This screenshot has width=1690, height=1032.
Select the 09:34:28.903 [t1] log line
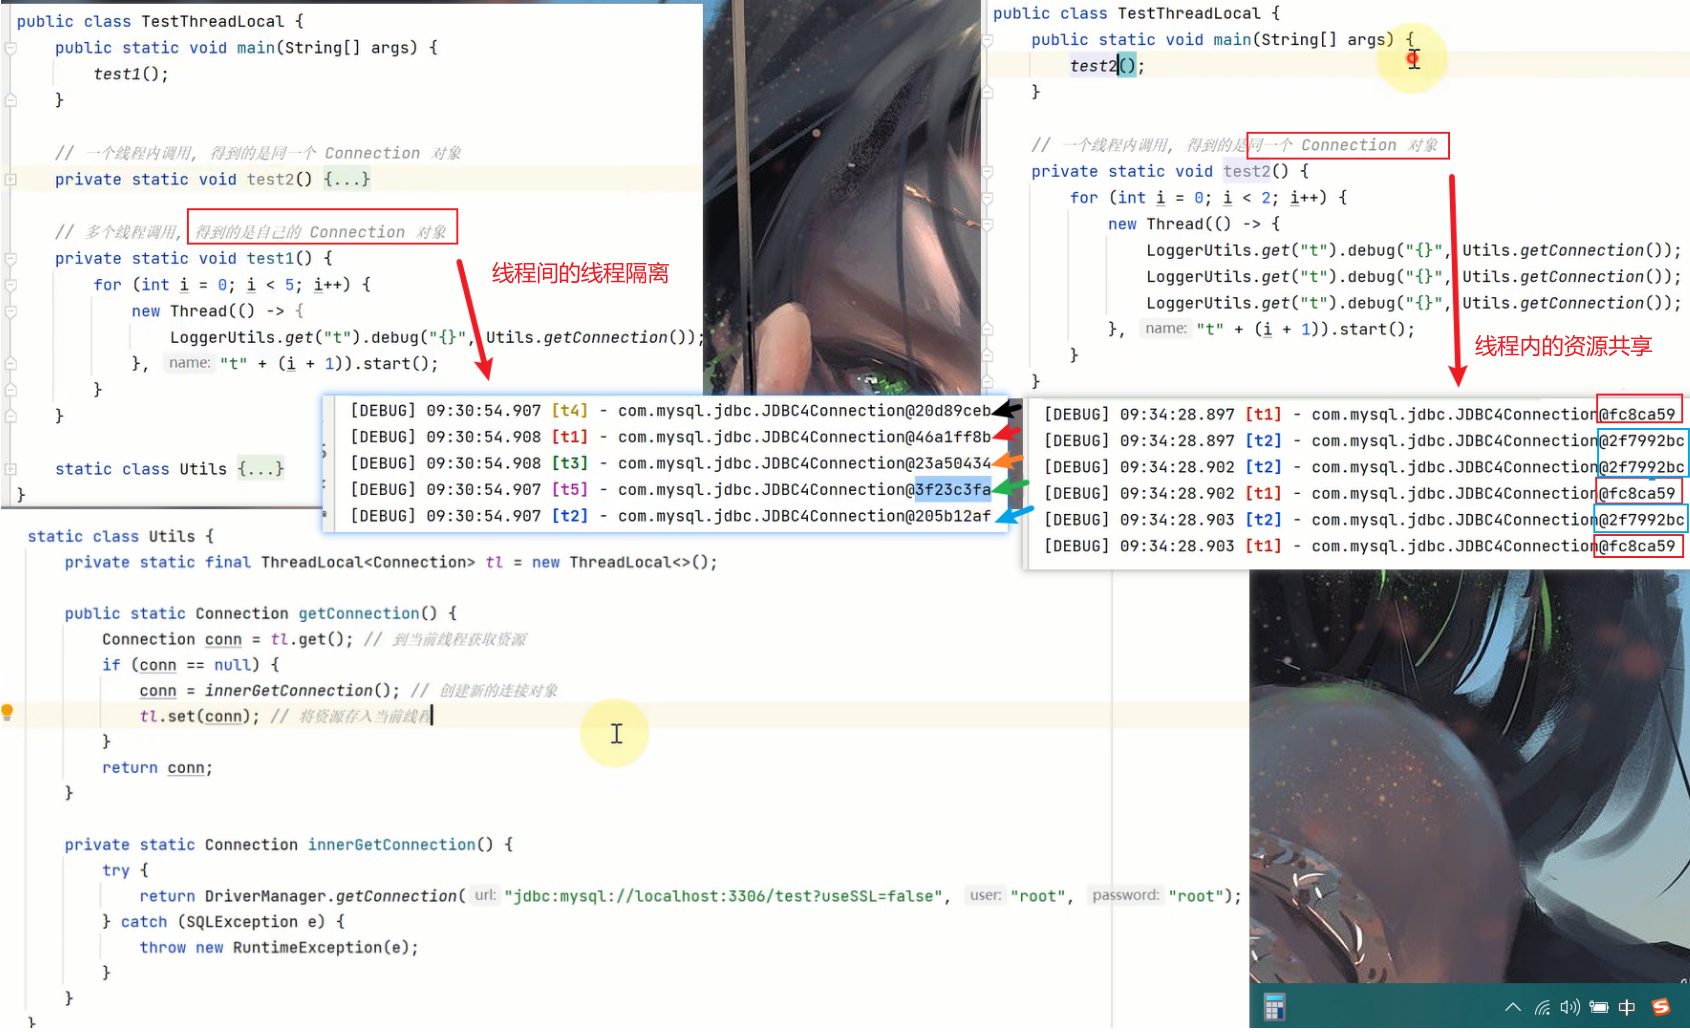[x=1359, y=546]
